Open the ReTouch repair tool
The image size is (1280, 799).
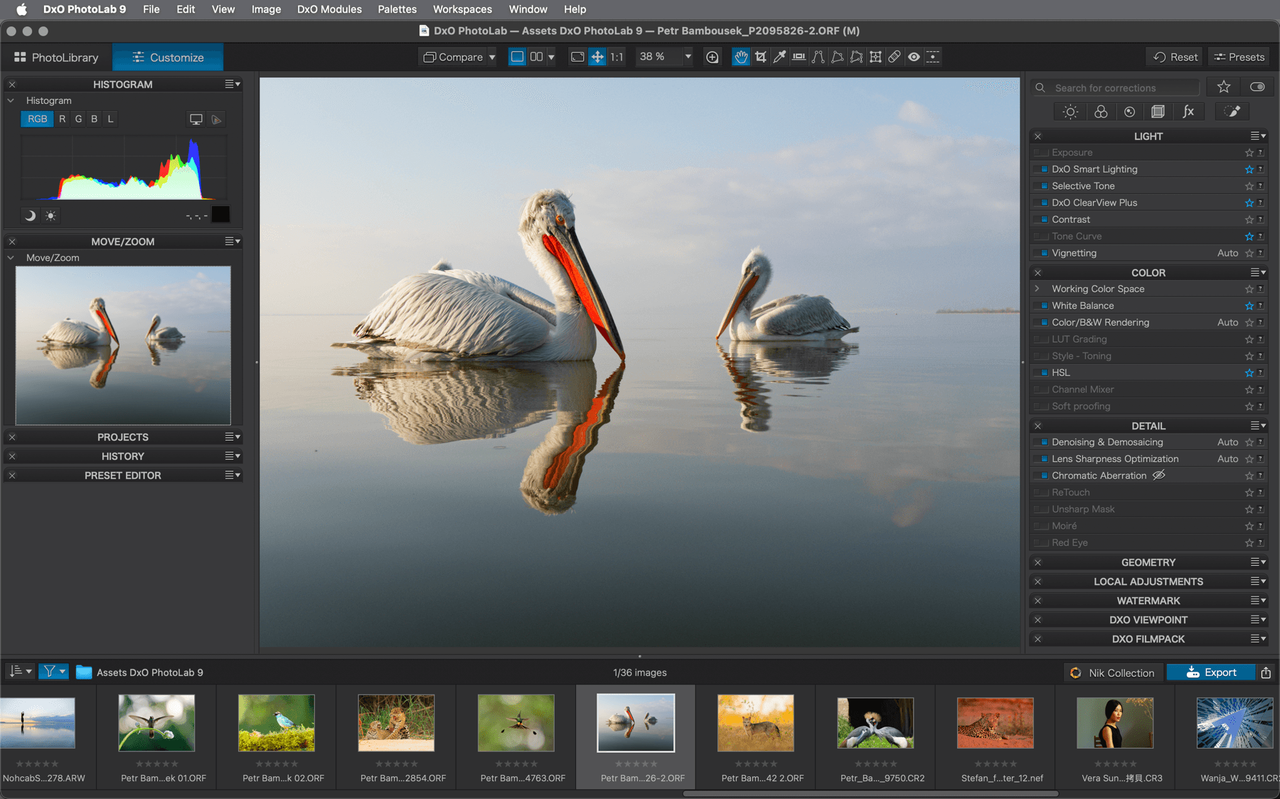[893, 57]
